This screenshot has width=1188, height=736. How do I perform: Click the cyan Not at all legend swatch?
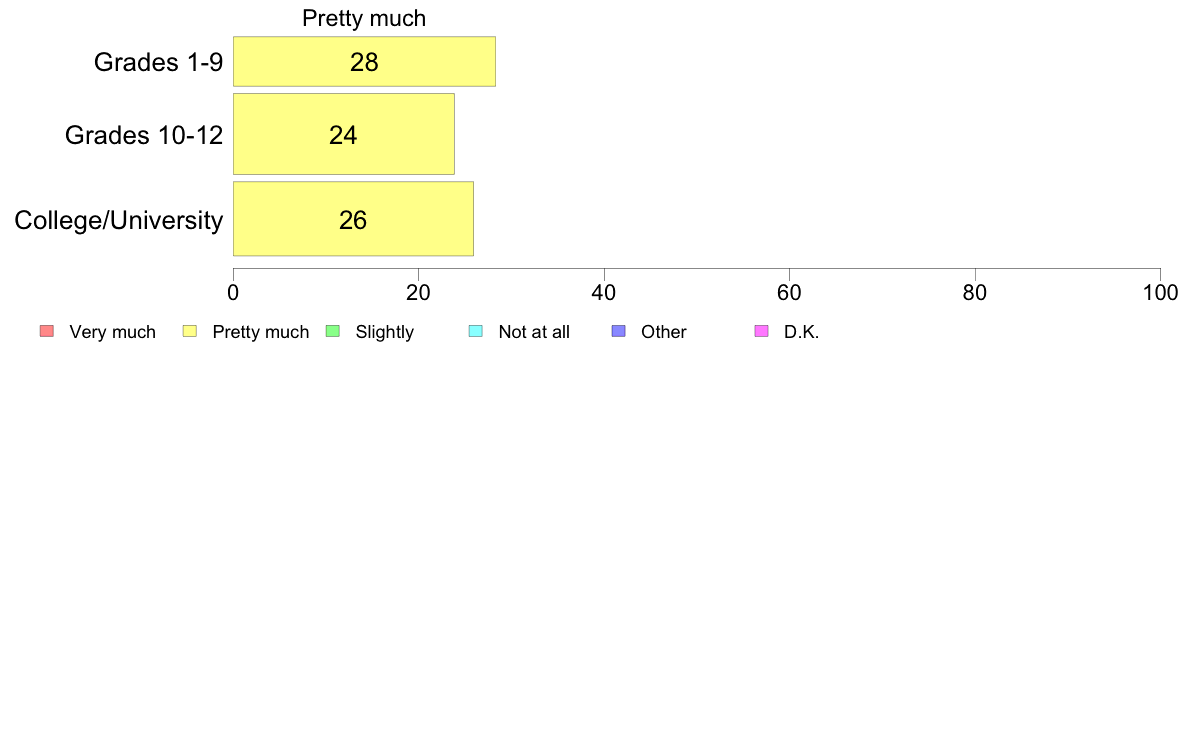(x=475, y=332)
